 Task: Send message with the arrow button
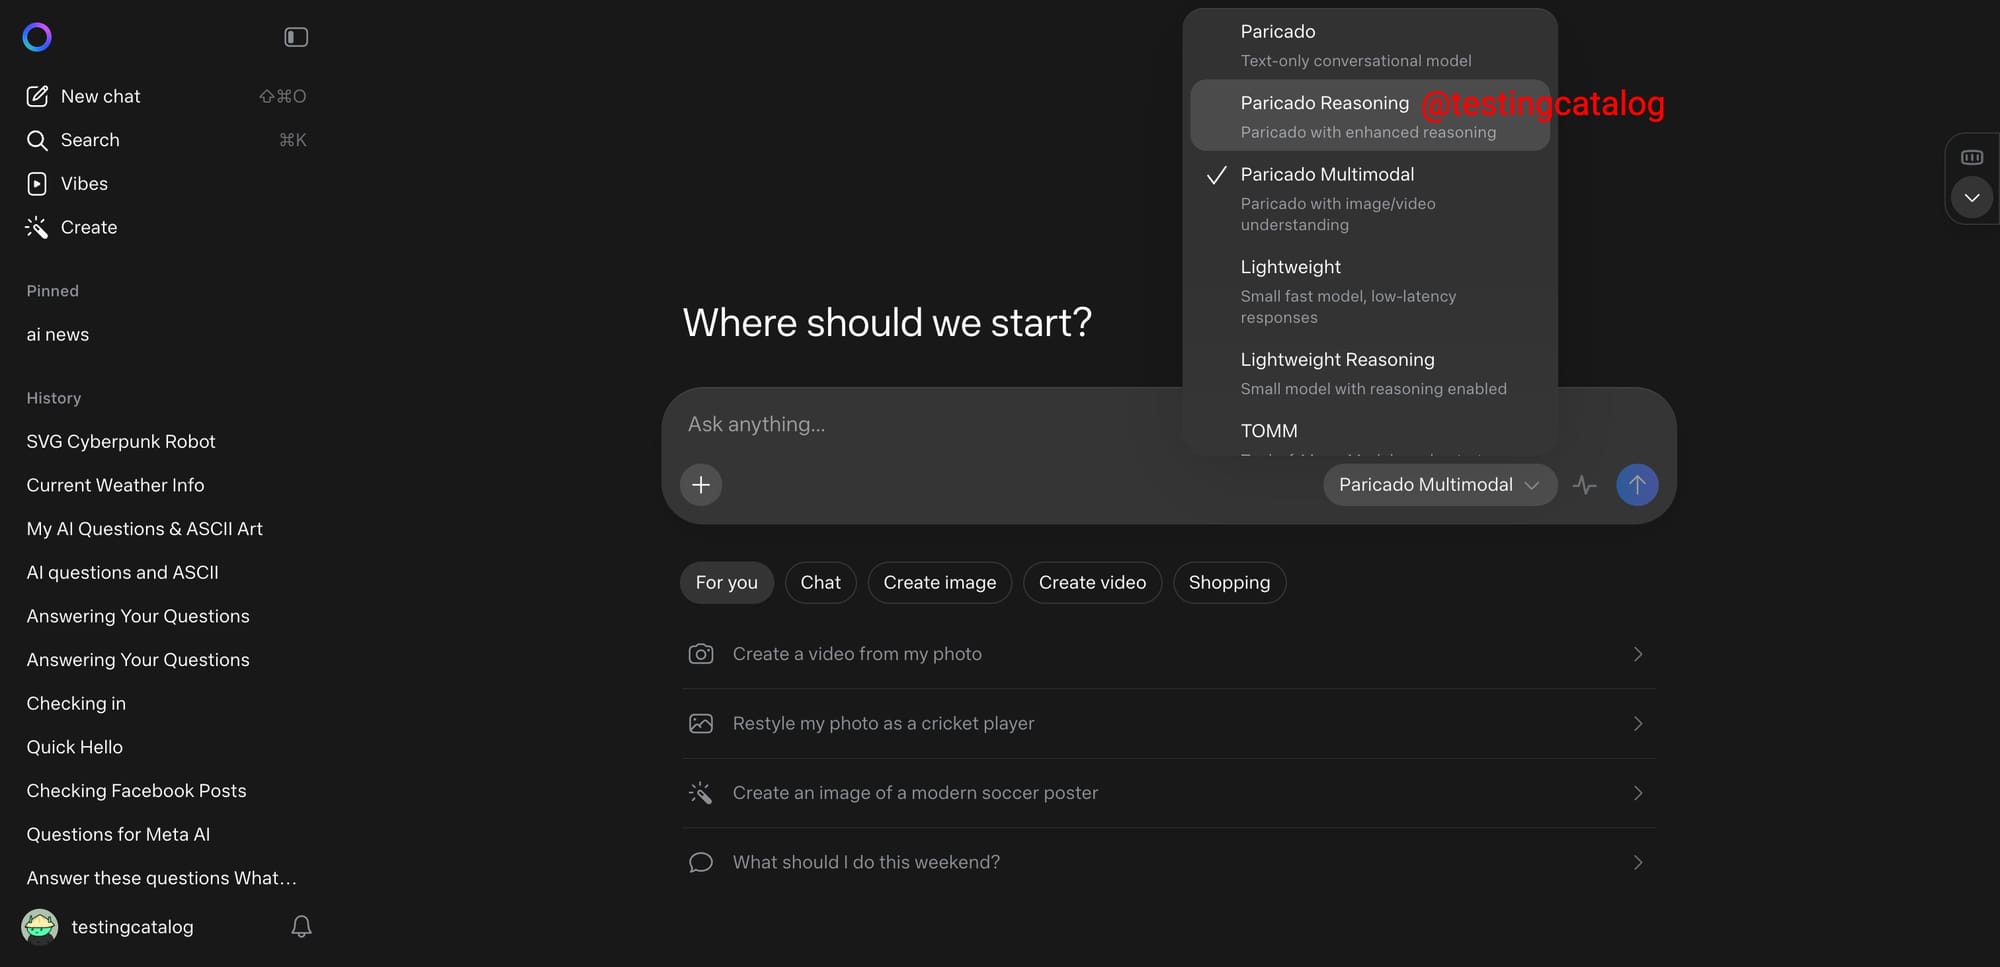1637,485
